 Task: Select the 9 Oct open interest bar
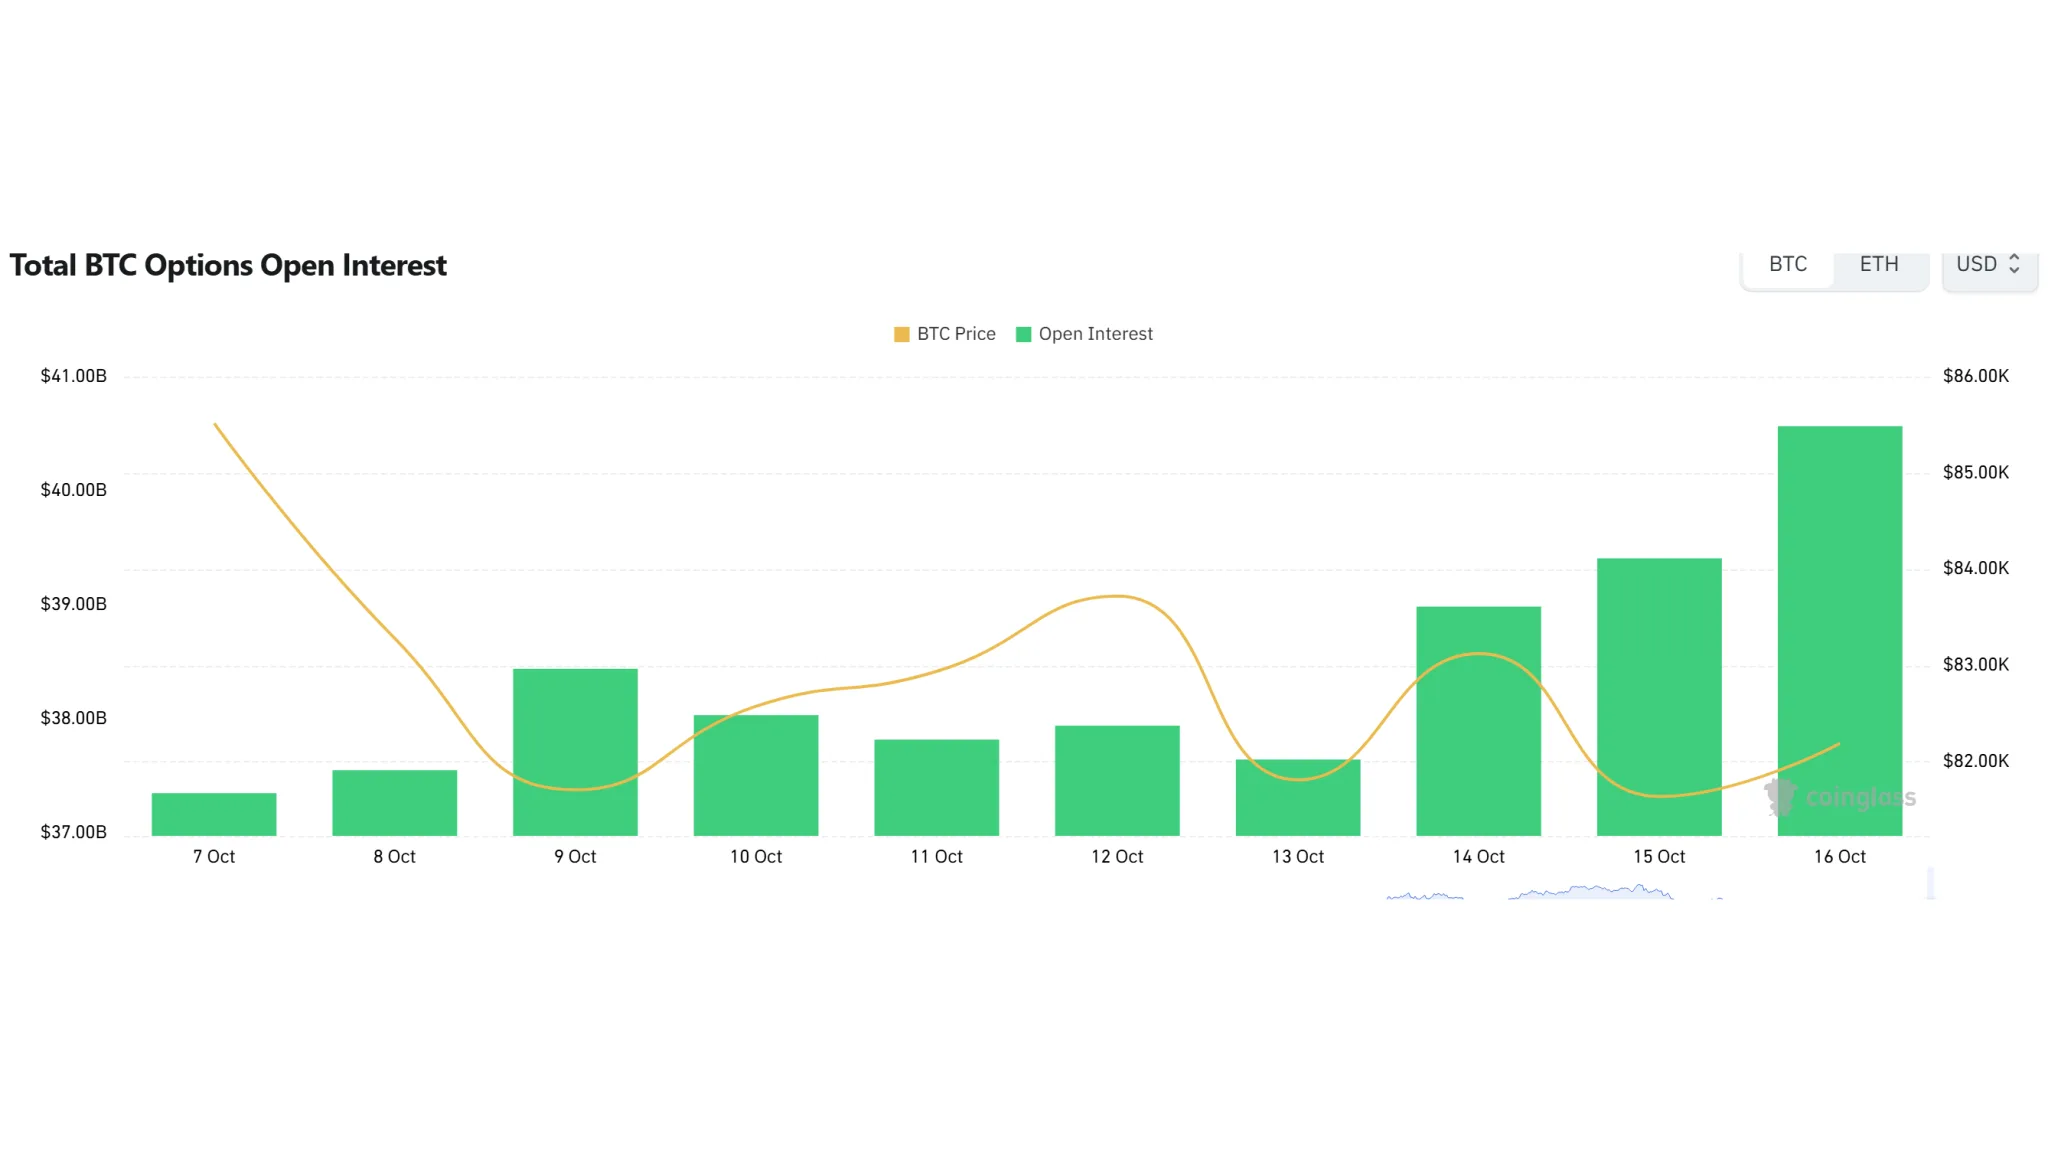(575, 752)
